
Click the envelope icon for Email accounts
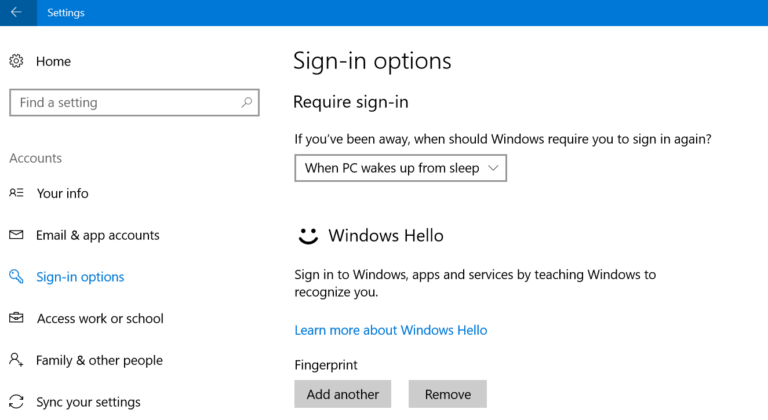point(16,235)
